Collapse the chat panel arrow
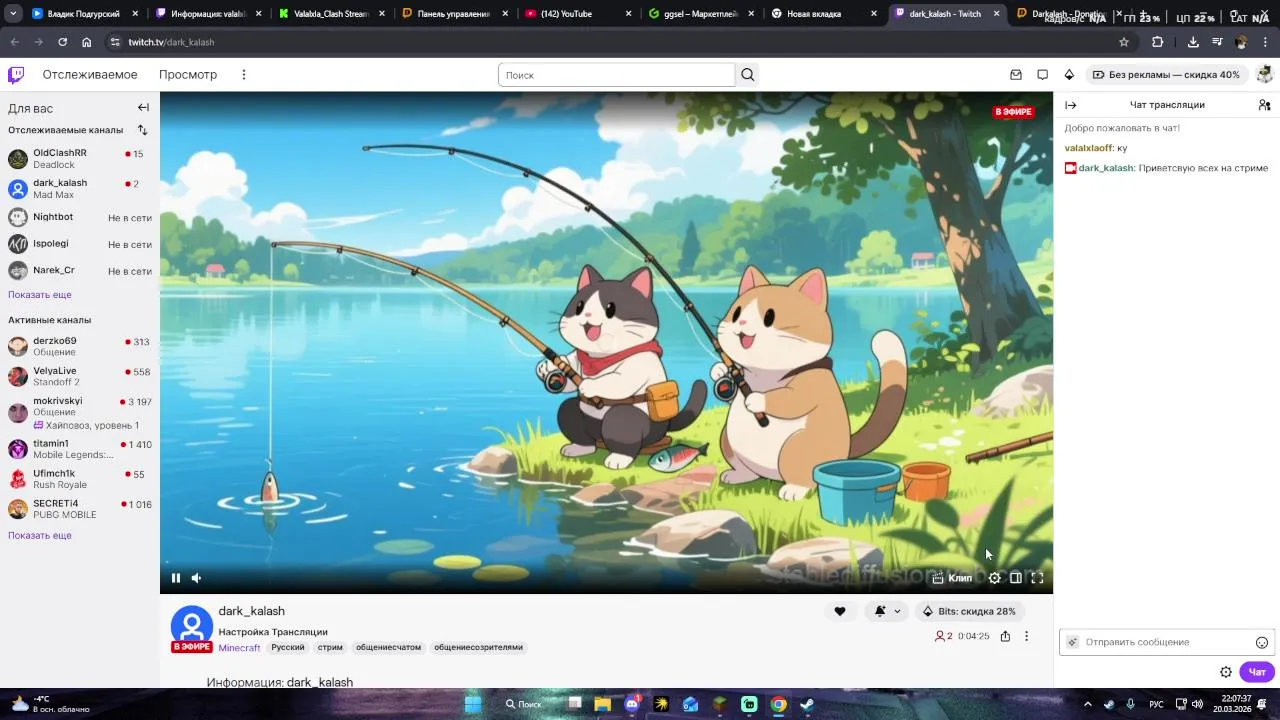The width and height of the screenshot is (1280, 720). [1070, 105]
